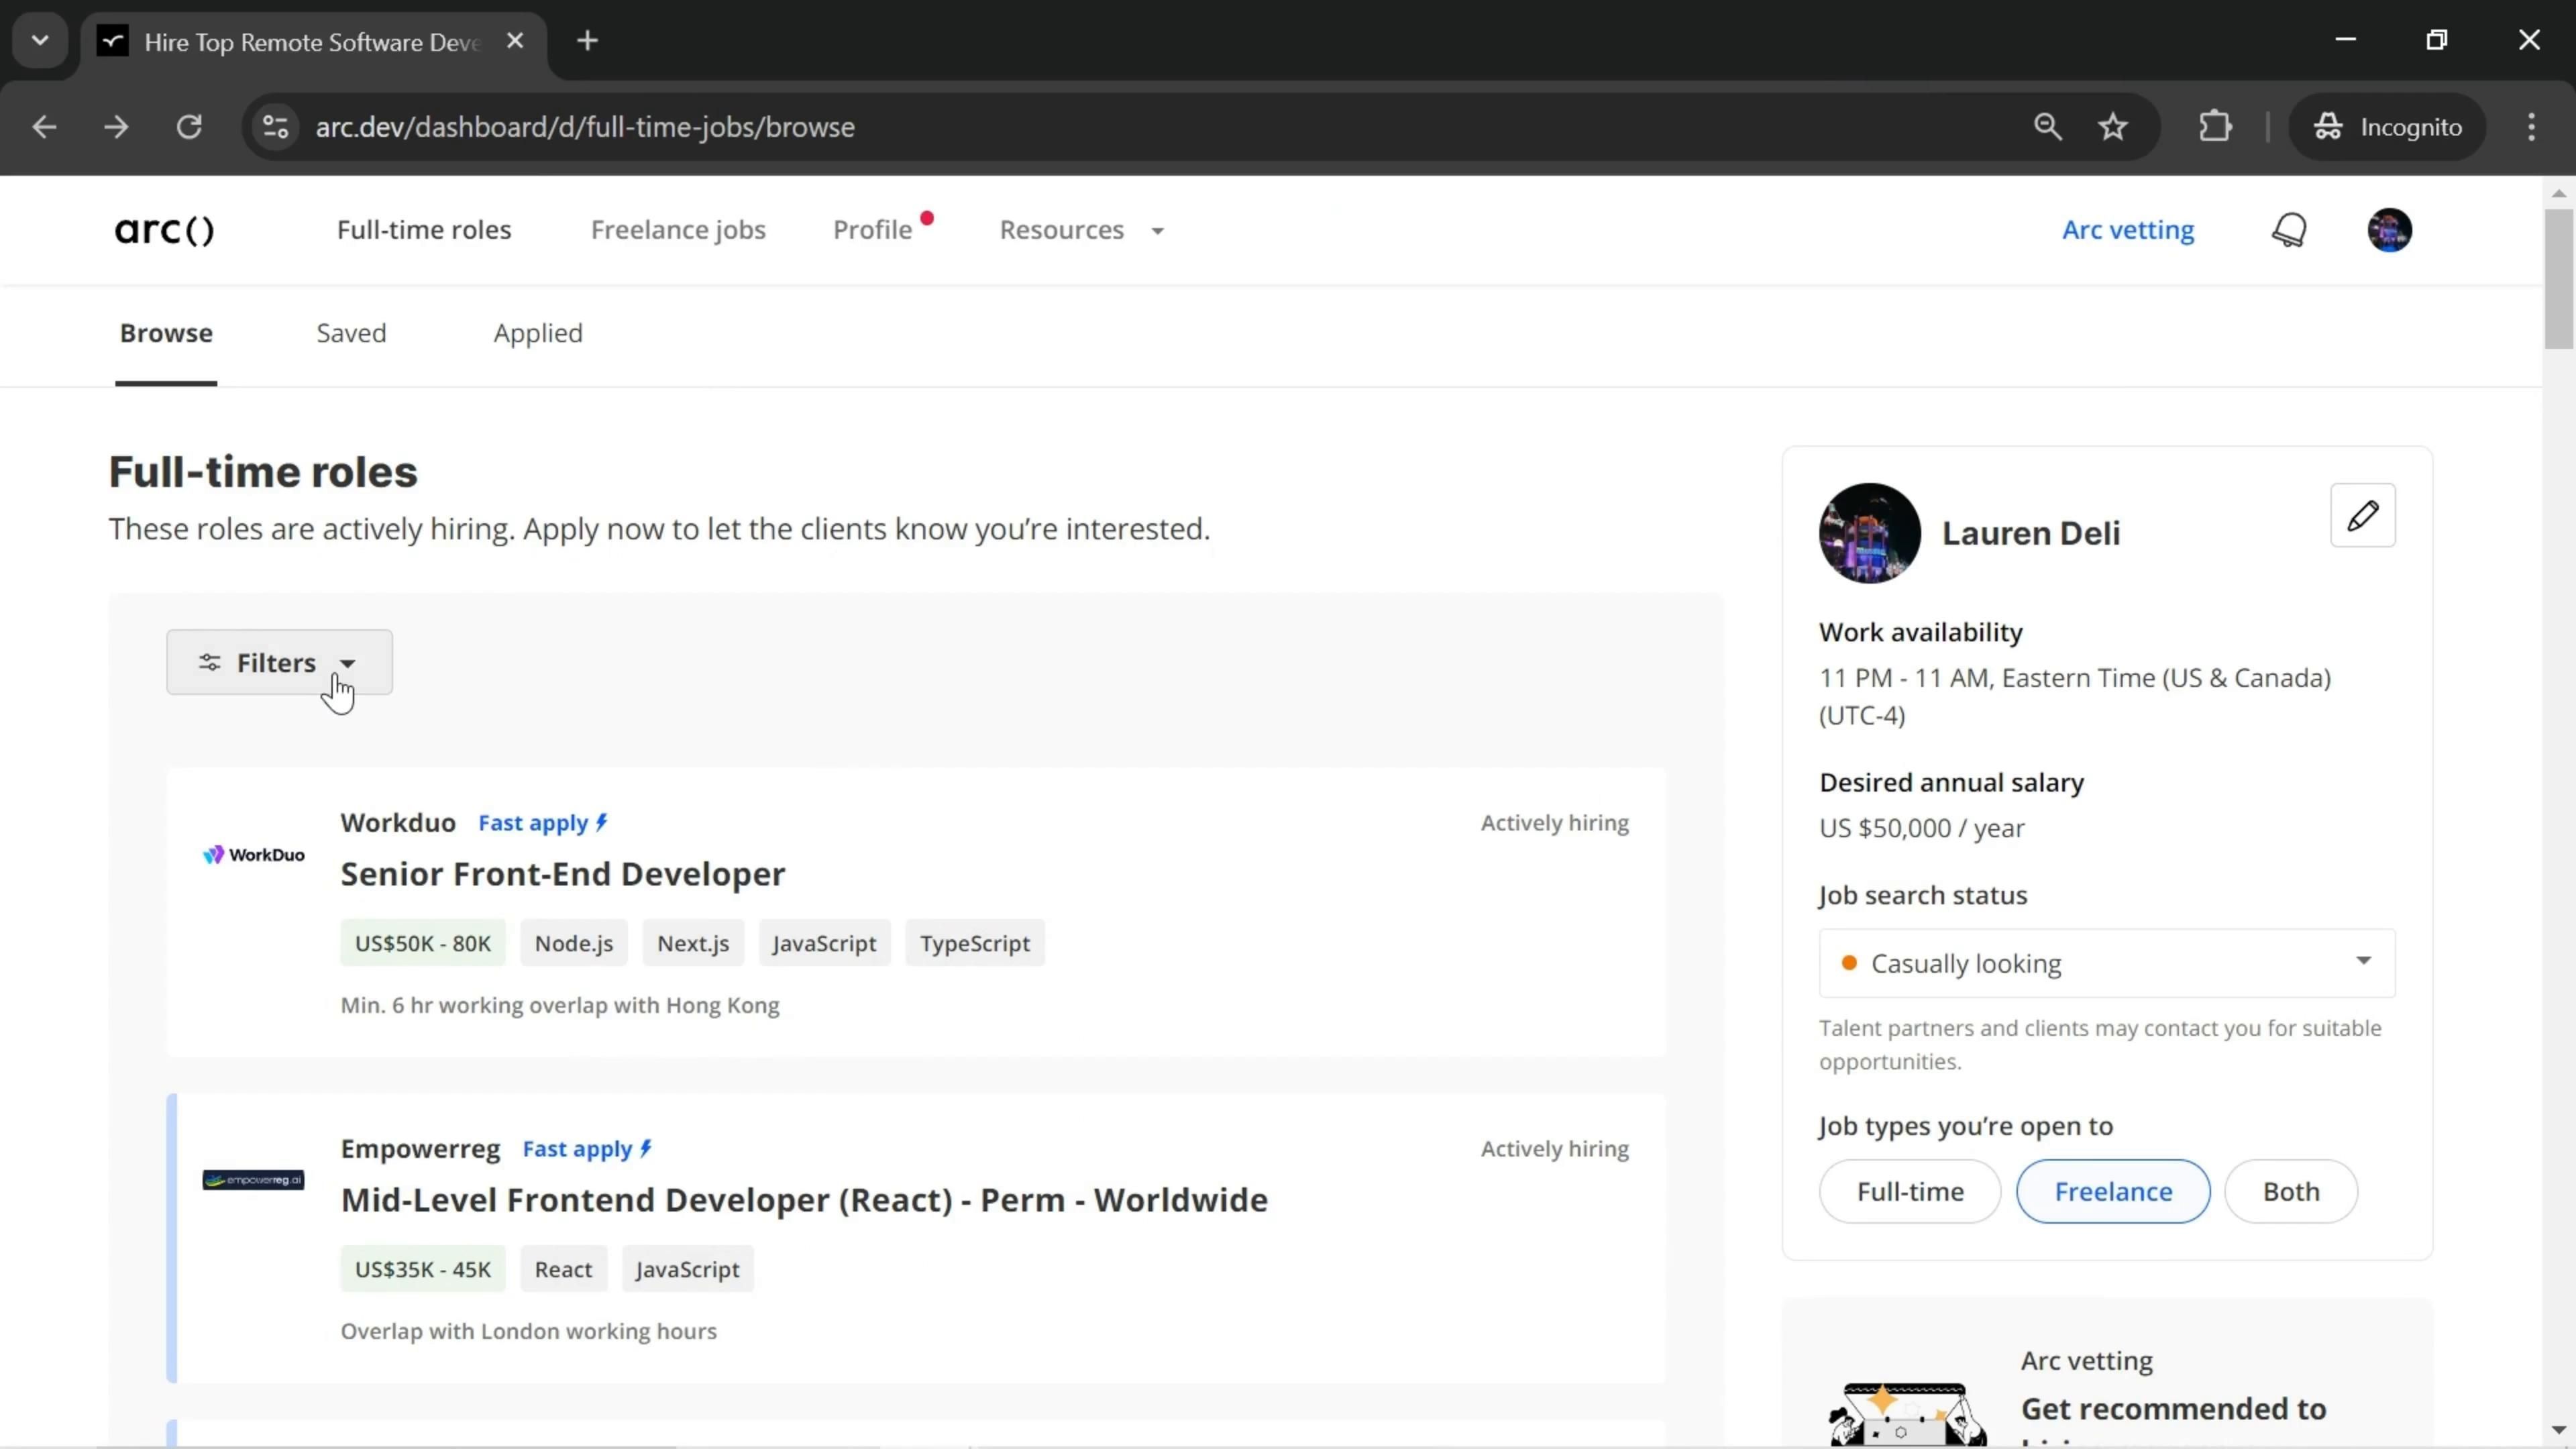Click the page vertical scrollbar
This screenshot has width=2576, height=1449.
pos(2558,280)
